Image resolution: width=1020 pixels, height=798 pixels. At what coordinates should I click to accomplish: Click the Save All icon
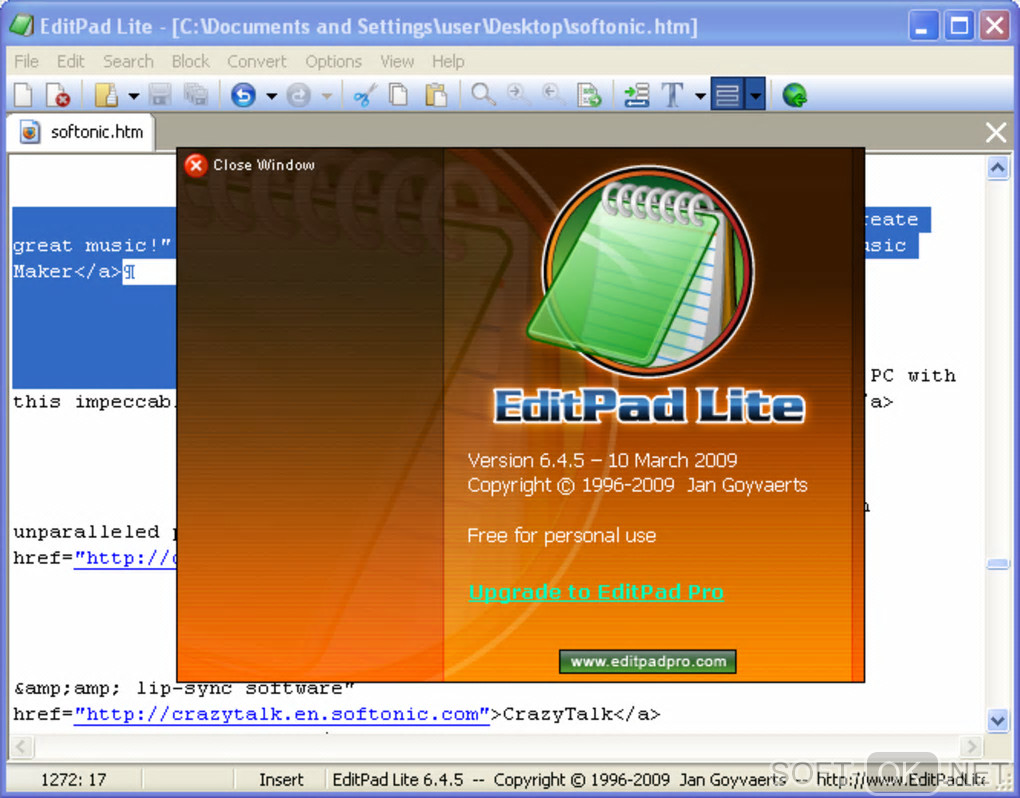coord(196,96)
